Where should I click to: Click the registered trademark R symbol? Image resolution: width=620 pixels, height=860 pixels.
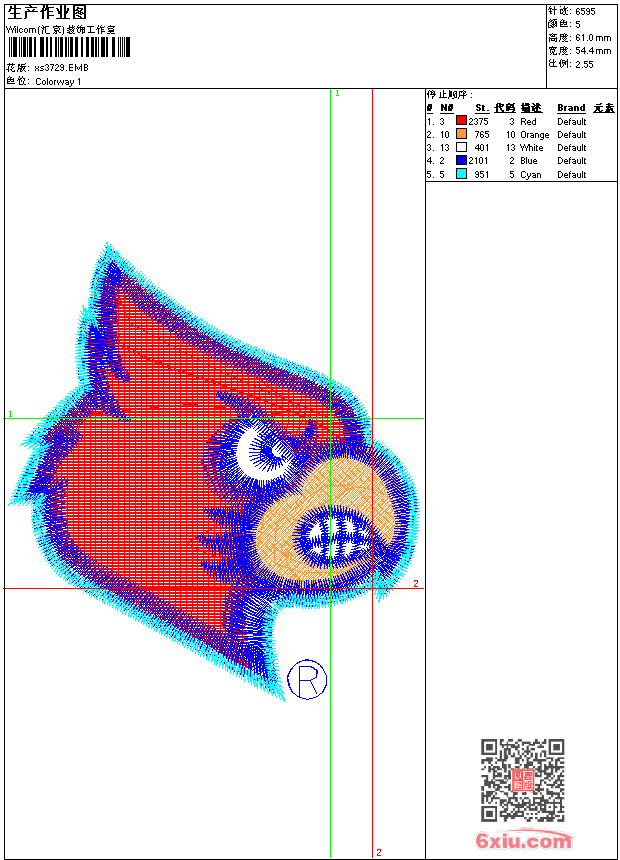pyautogui.click(x=307, y=680)
